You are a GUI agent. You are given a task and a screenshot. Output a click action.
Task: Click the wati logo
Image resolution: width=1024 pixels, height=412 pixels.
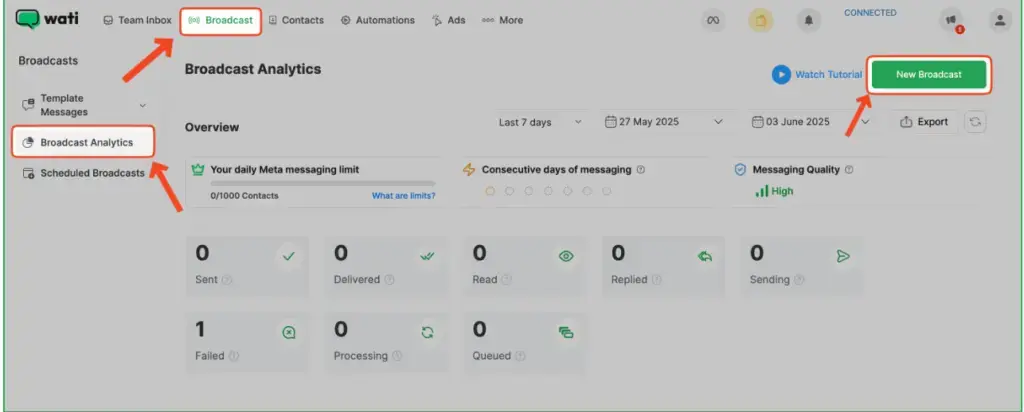click(x=47, y=20)
